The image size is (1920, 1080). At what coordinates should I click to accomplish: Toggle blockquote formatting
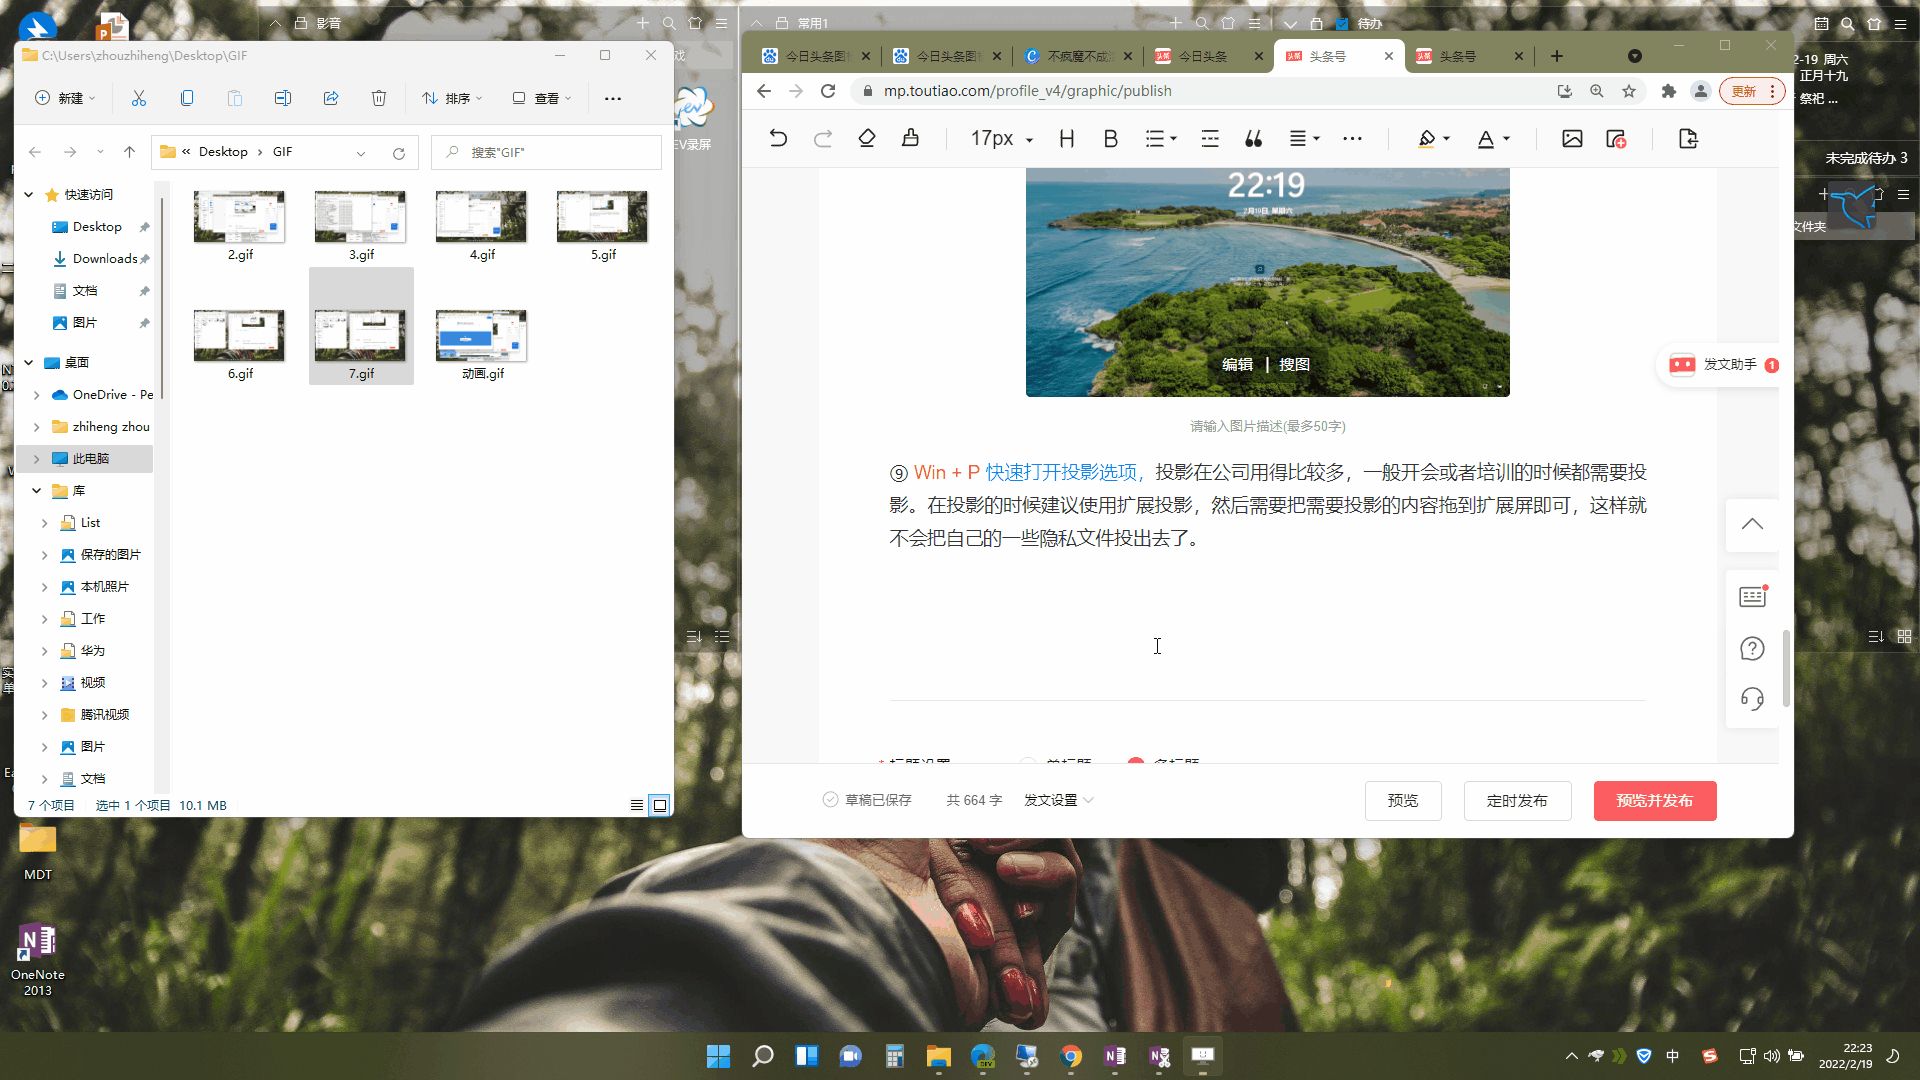[1253, 139]
